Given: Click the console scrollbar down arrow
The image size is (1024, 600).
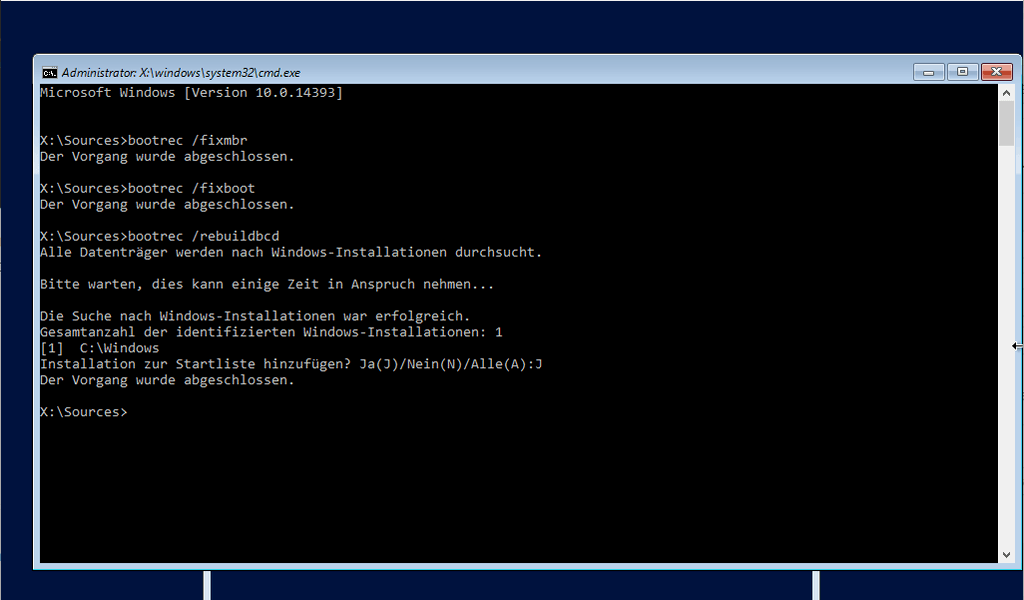Looking at the screenshot, I should point(1006,555).
